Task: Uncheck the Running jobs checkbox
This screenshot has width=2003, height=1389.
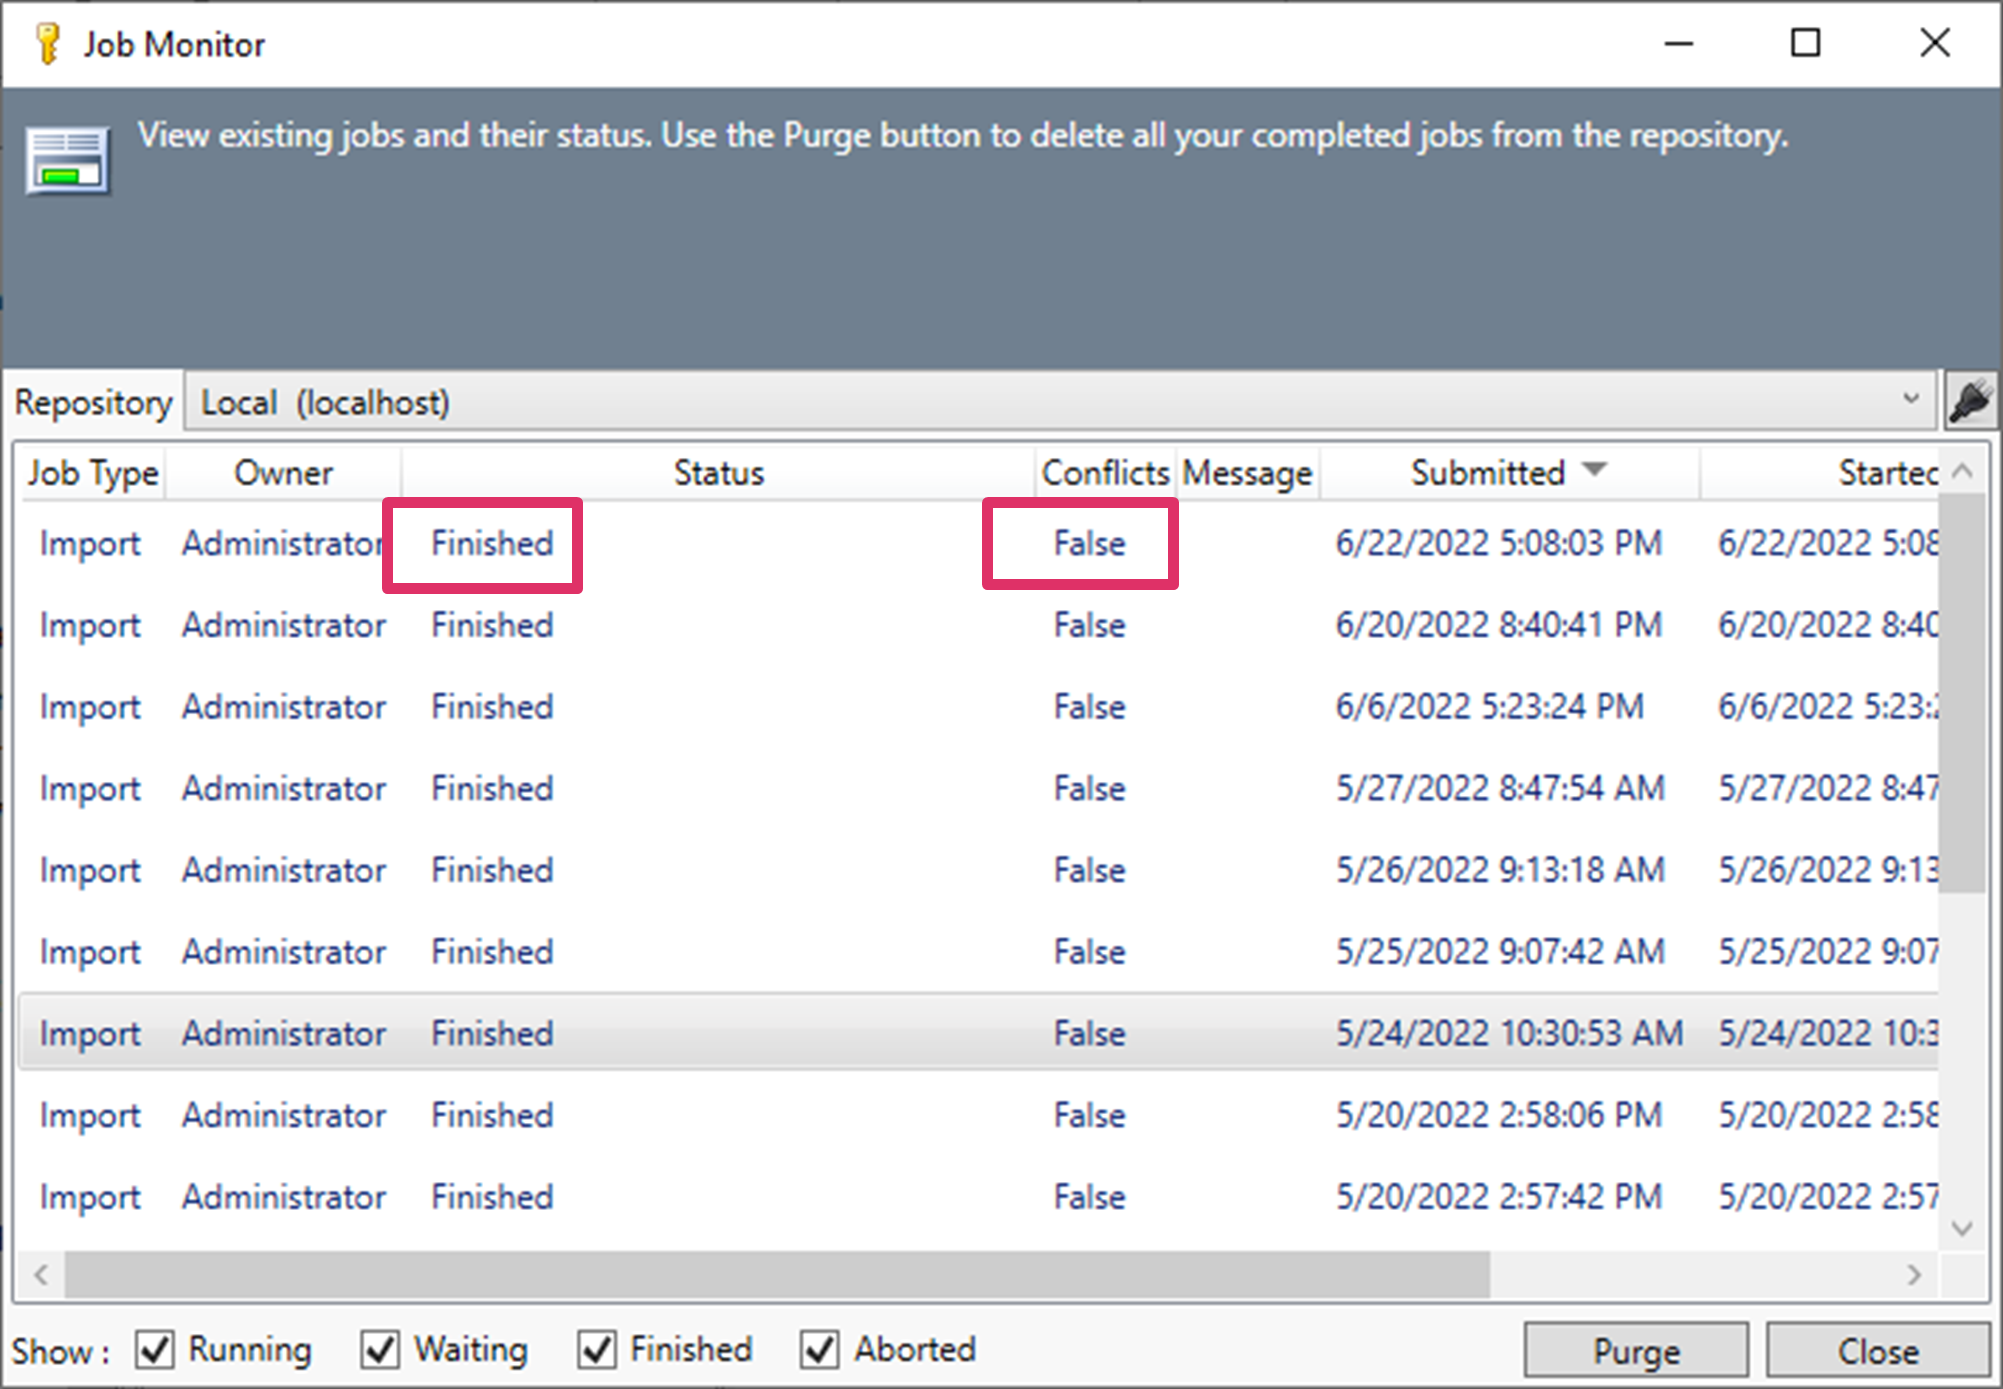Action: (156, 1349)
